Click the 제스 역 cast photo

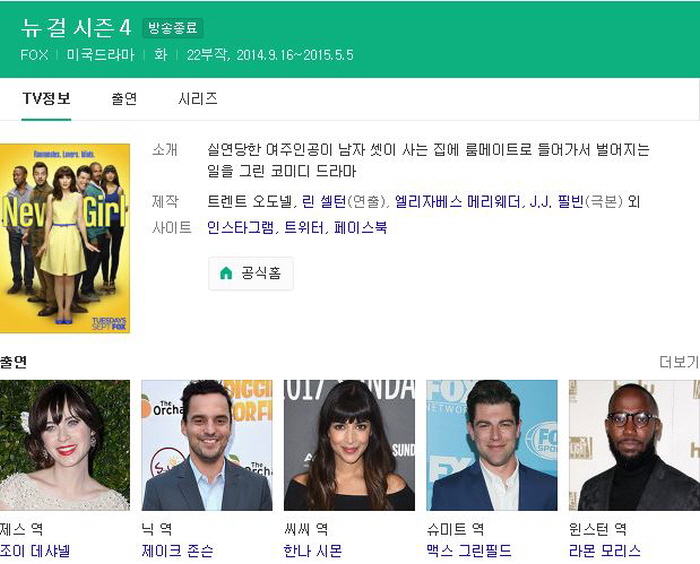(65, 445)
